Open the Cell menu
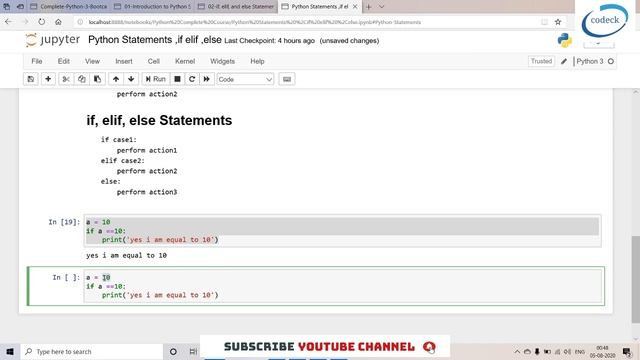 (153, 61)
